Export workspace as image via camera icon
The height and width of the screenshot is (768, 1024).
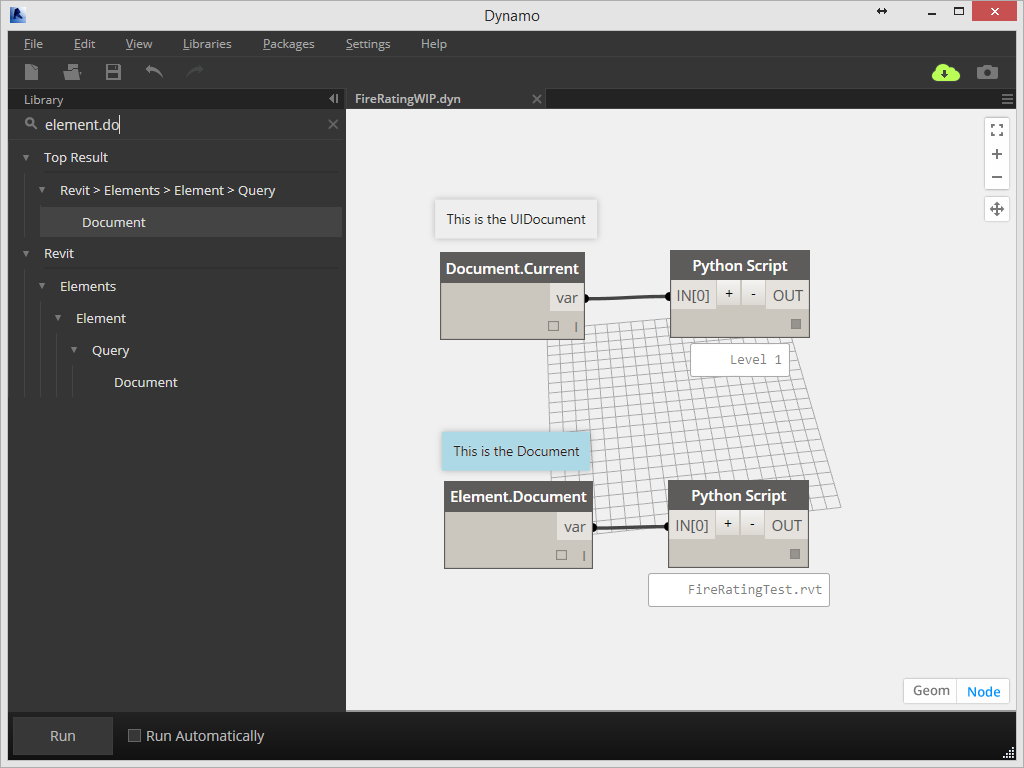(987, 72)
